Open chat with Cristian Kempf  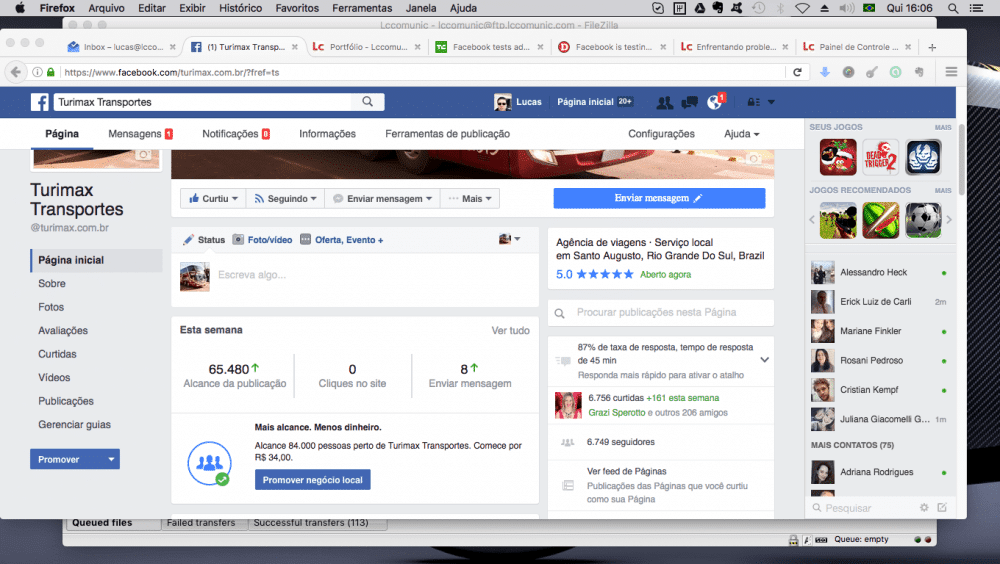click(x=879, y=390)
